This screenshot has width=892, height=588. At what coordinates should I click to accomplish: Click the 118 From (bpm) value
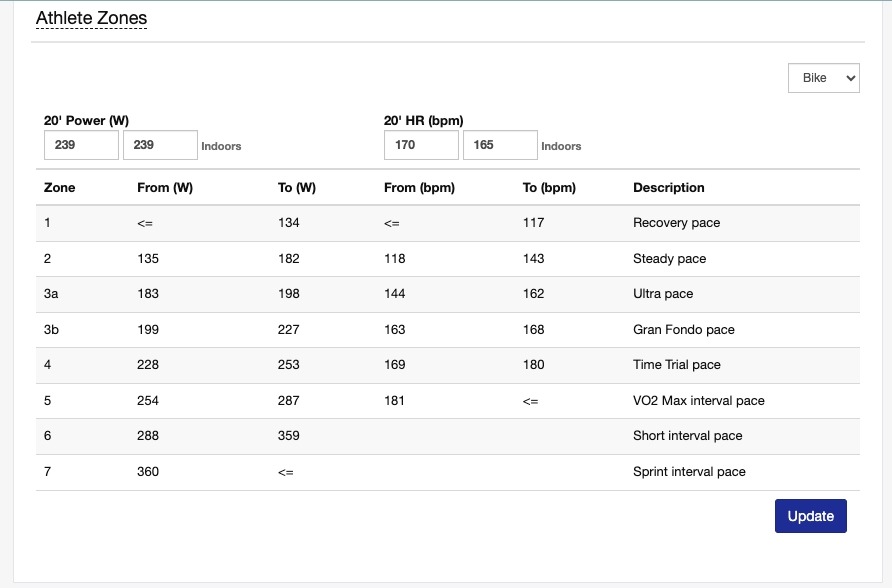click(395, 259)
